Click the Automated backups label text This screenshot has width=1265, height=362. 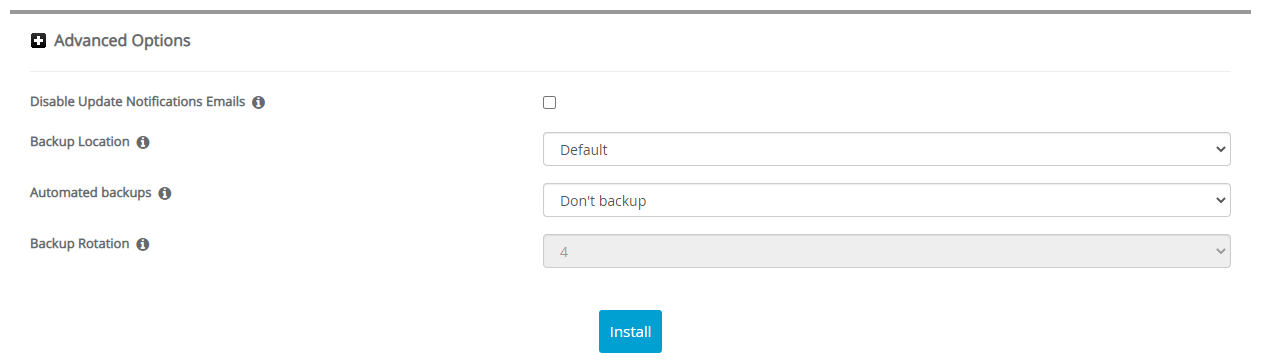pyautogui.click(x=91, y=192)
